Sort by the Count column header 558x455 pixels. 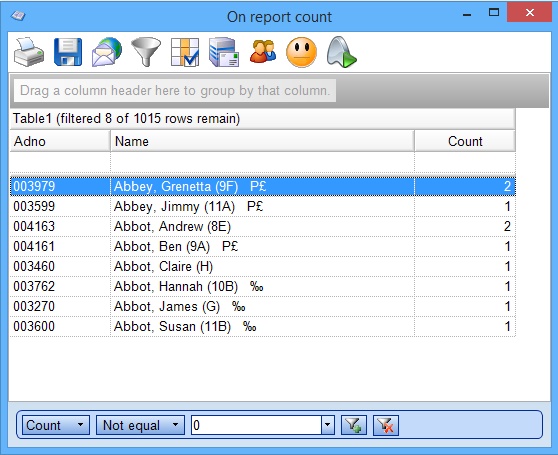[x=465, y=141]
